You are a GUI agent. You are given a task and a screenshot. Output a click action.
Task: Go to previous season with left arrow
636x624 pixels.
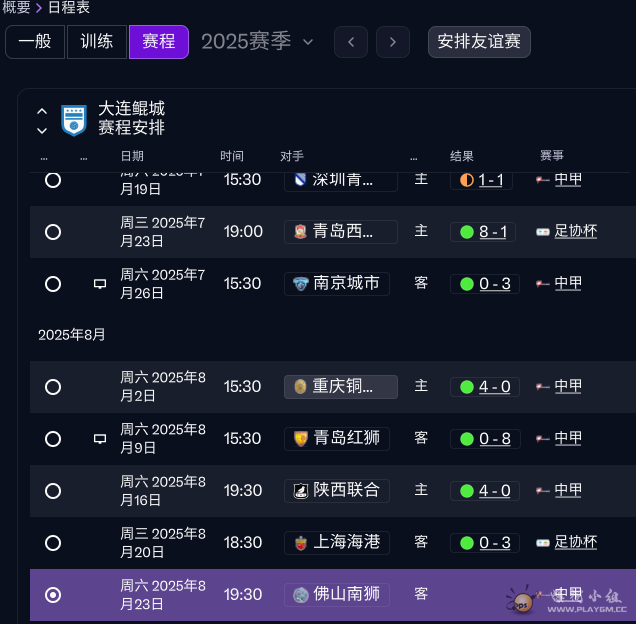pyautogui.click(x=351, y=42)
